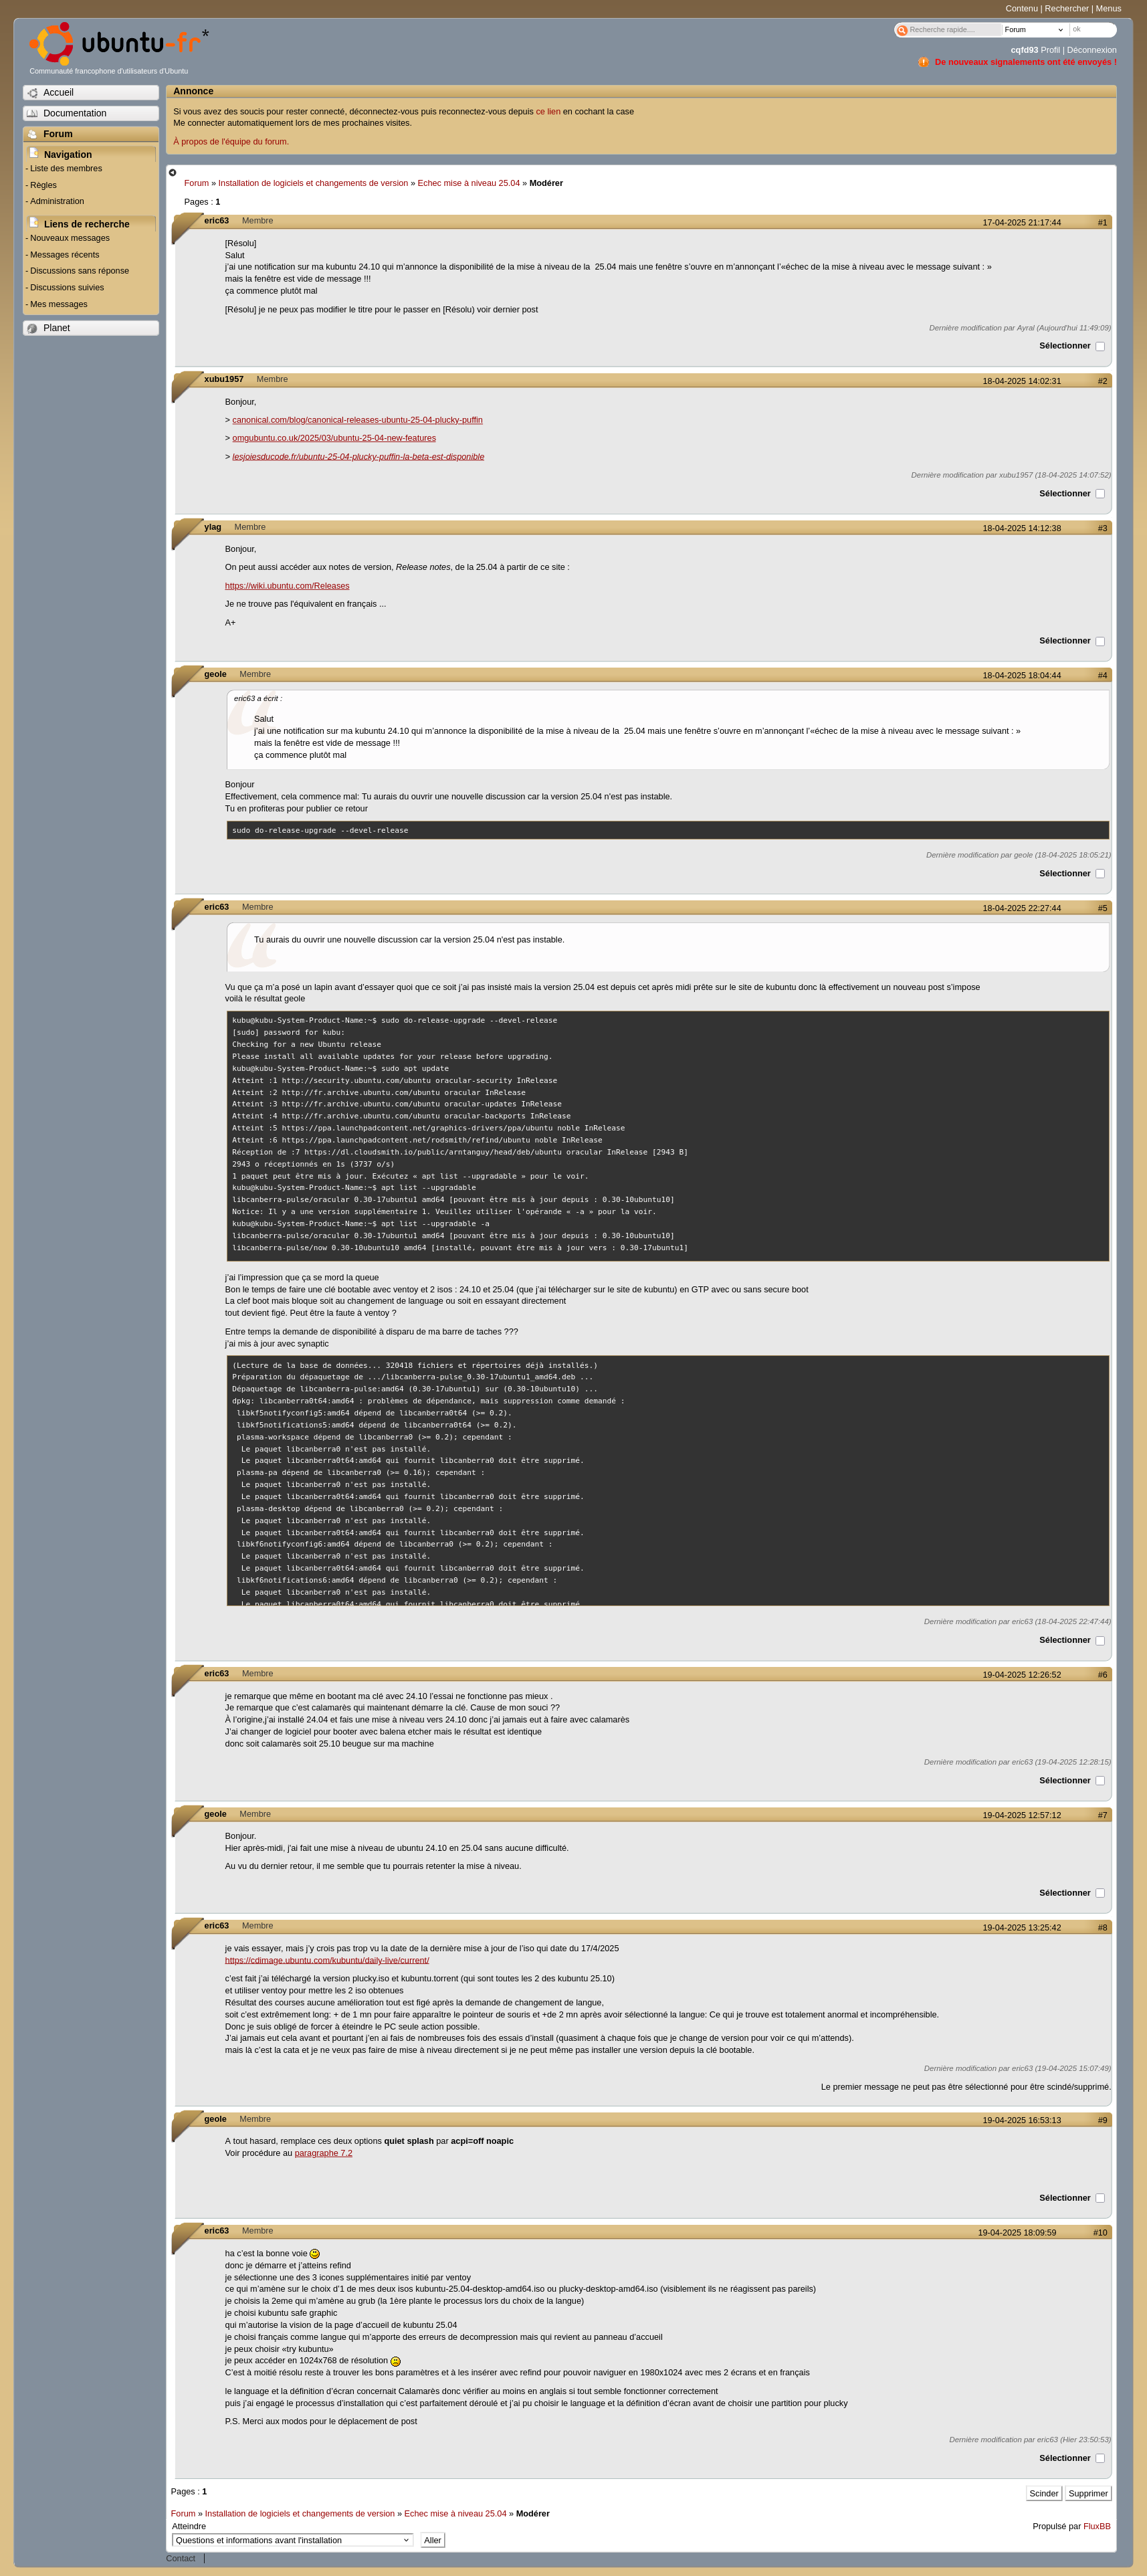Click the sudo do-release-upgrade code block in post #4
The height and width of the screenshot is (2576, 1147).
pos(668,831)
